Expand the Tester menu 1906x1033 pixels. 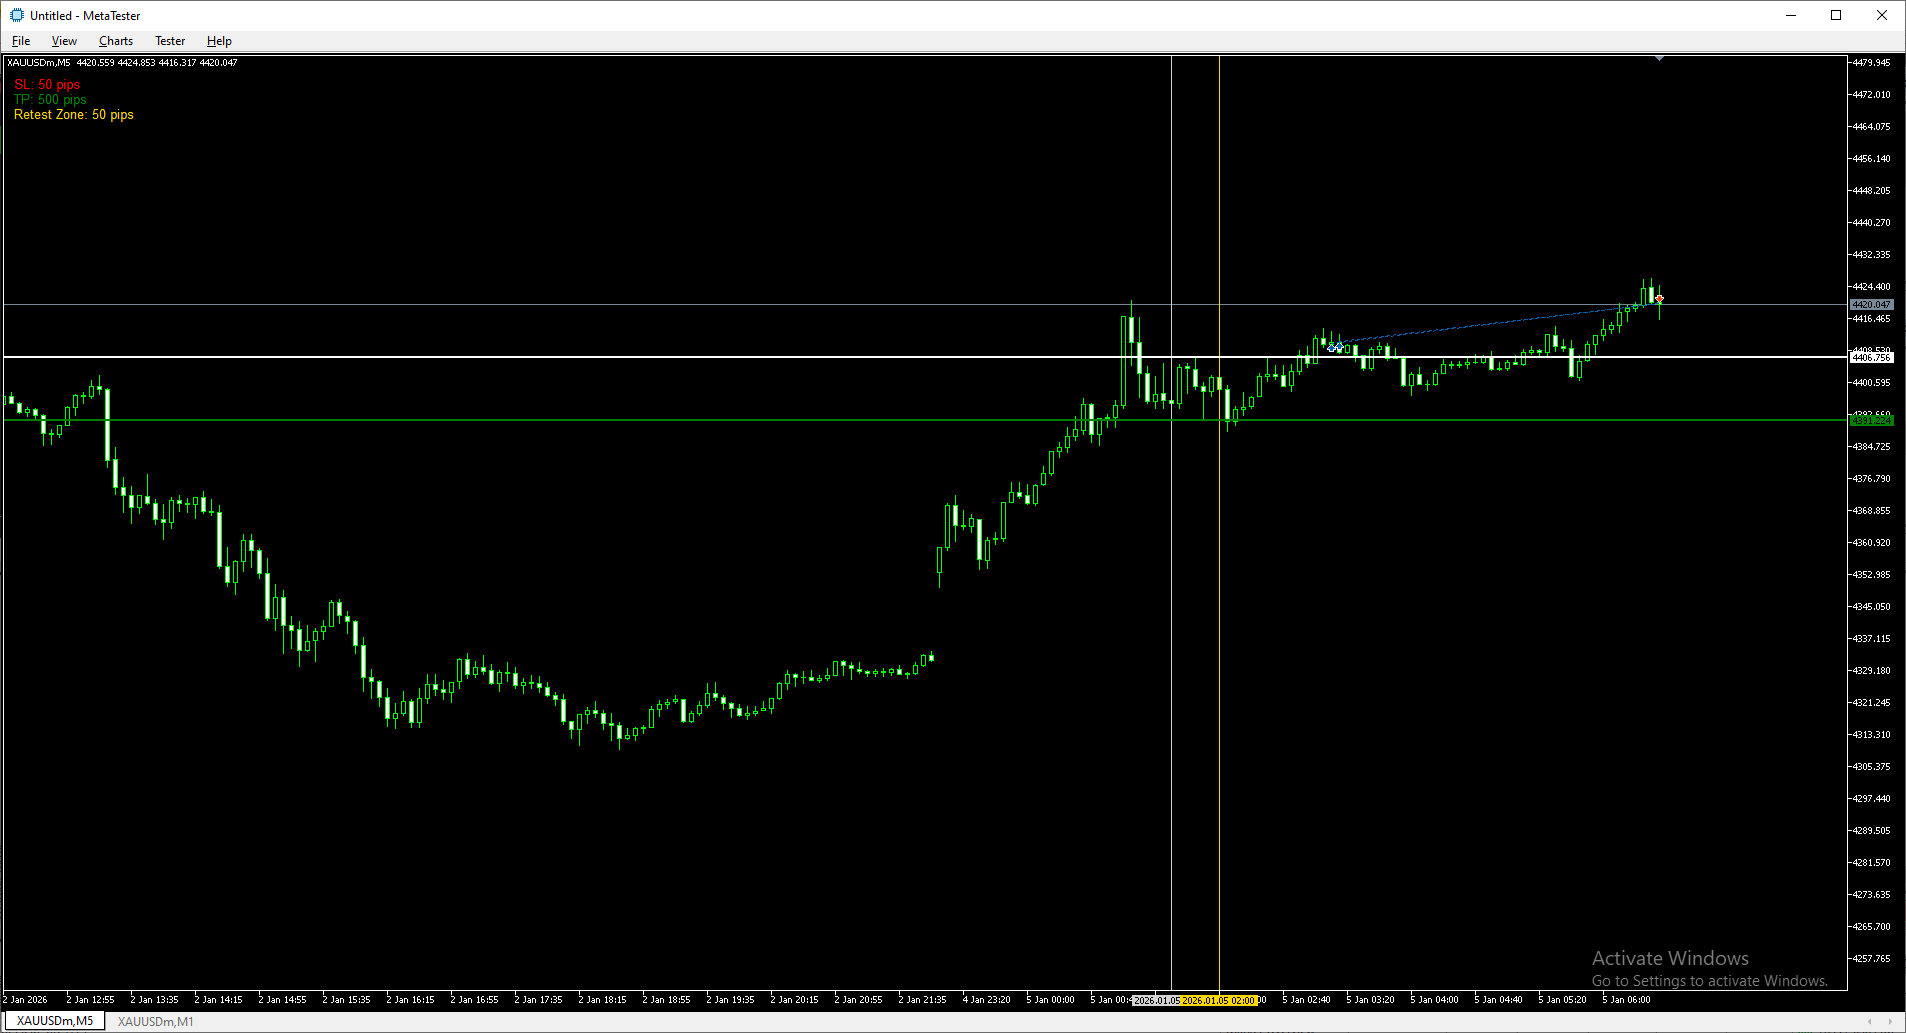click(170, 41)
